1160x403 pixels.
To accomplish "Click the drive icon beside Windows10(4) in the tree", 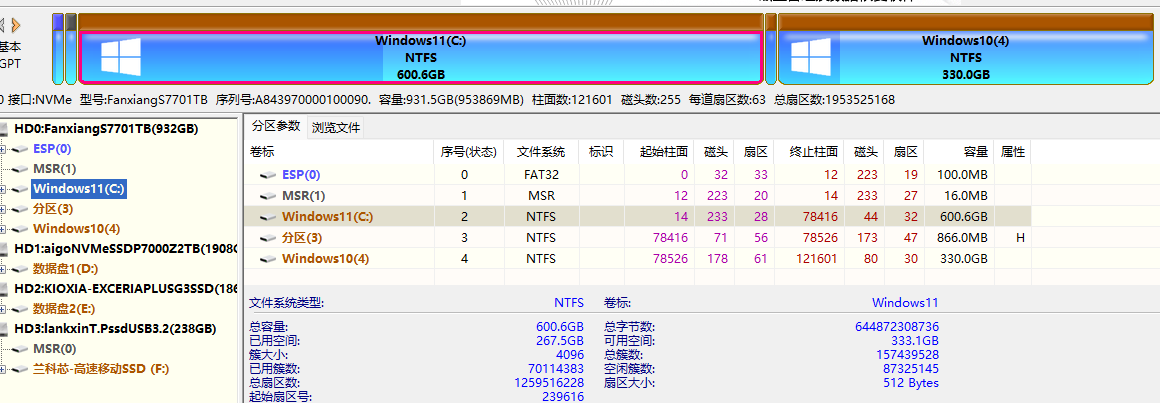I will click(20, 228).
